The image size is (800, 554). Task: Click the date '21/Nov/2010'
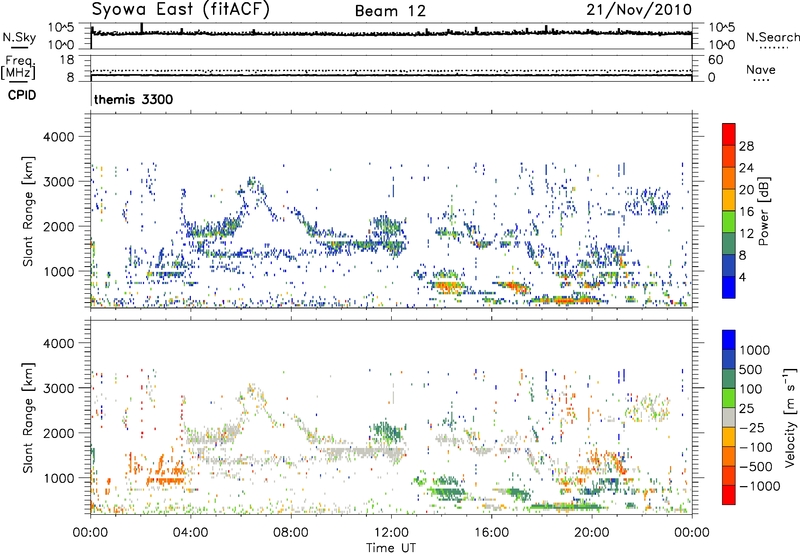639,10
